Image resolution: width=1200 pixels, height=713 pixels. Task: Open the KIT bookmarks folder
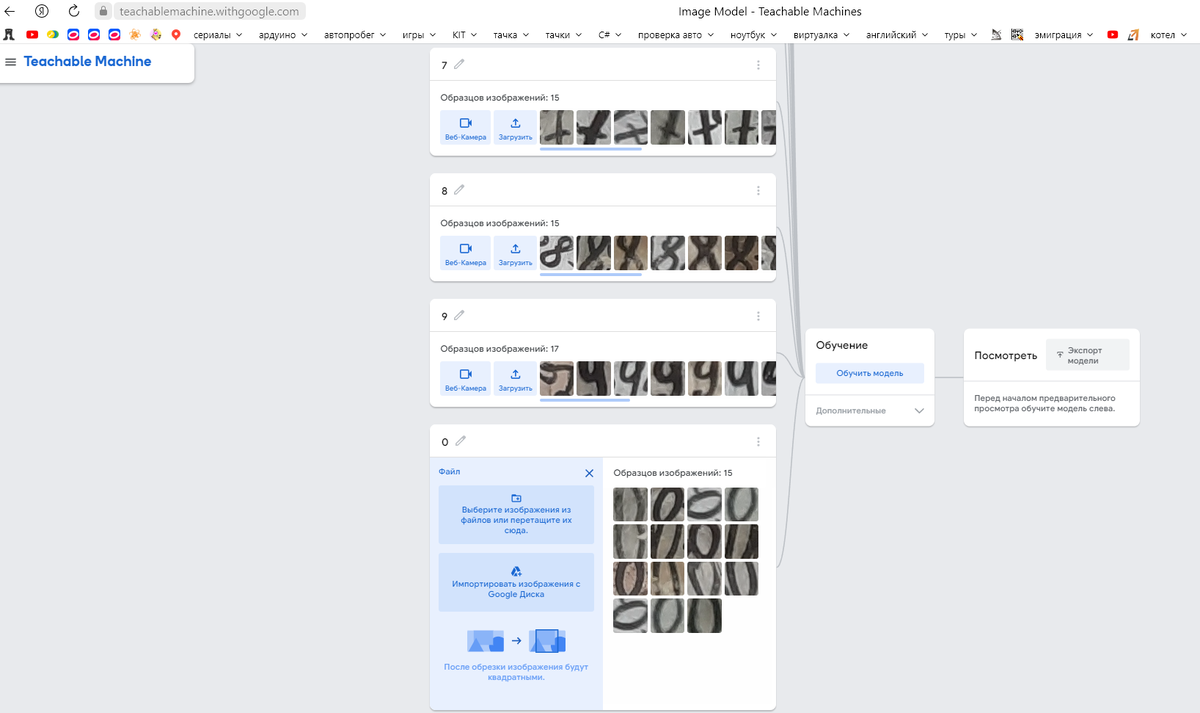pos(465,34)
